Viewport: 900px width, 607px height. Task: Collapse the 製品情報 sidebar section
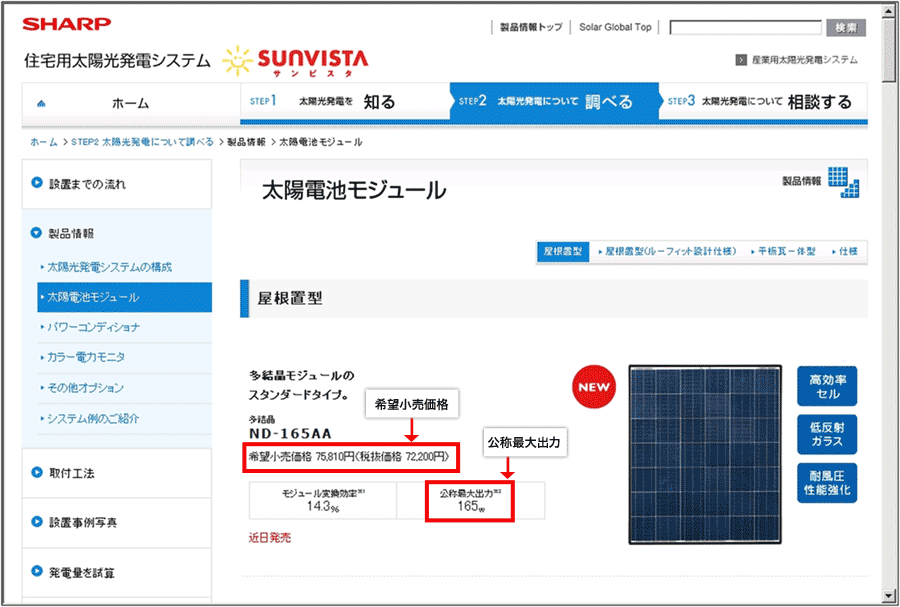(38, 233)
